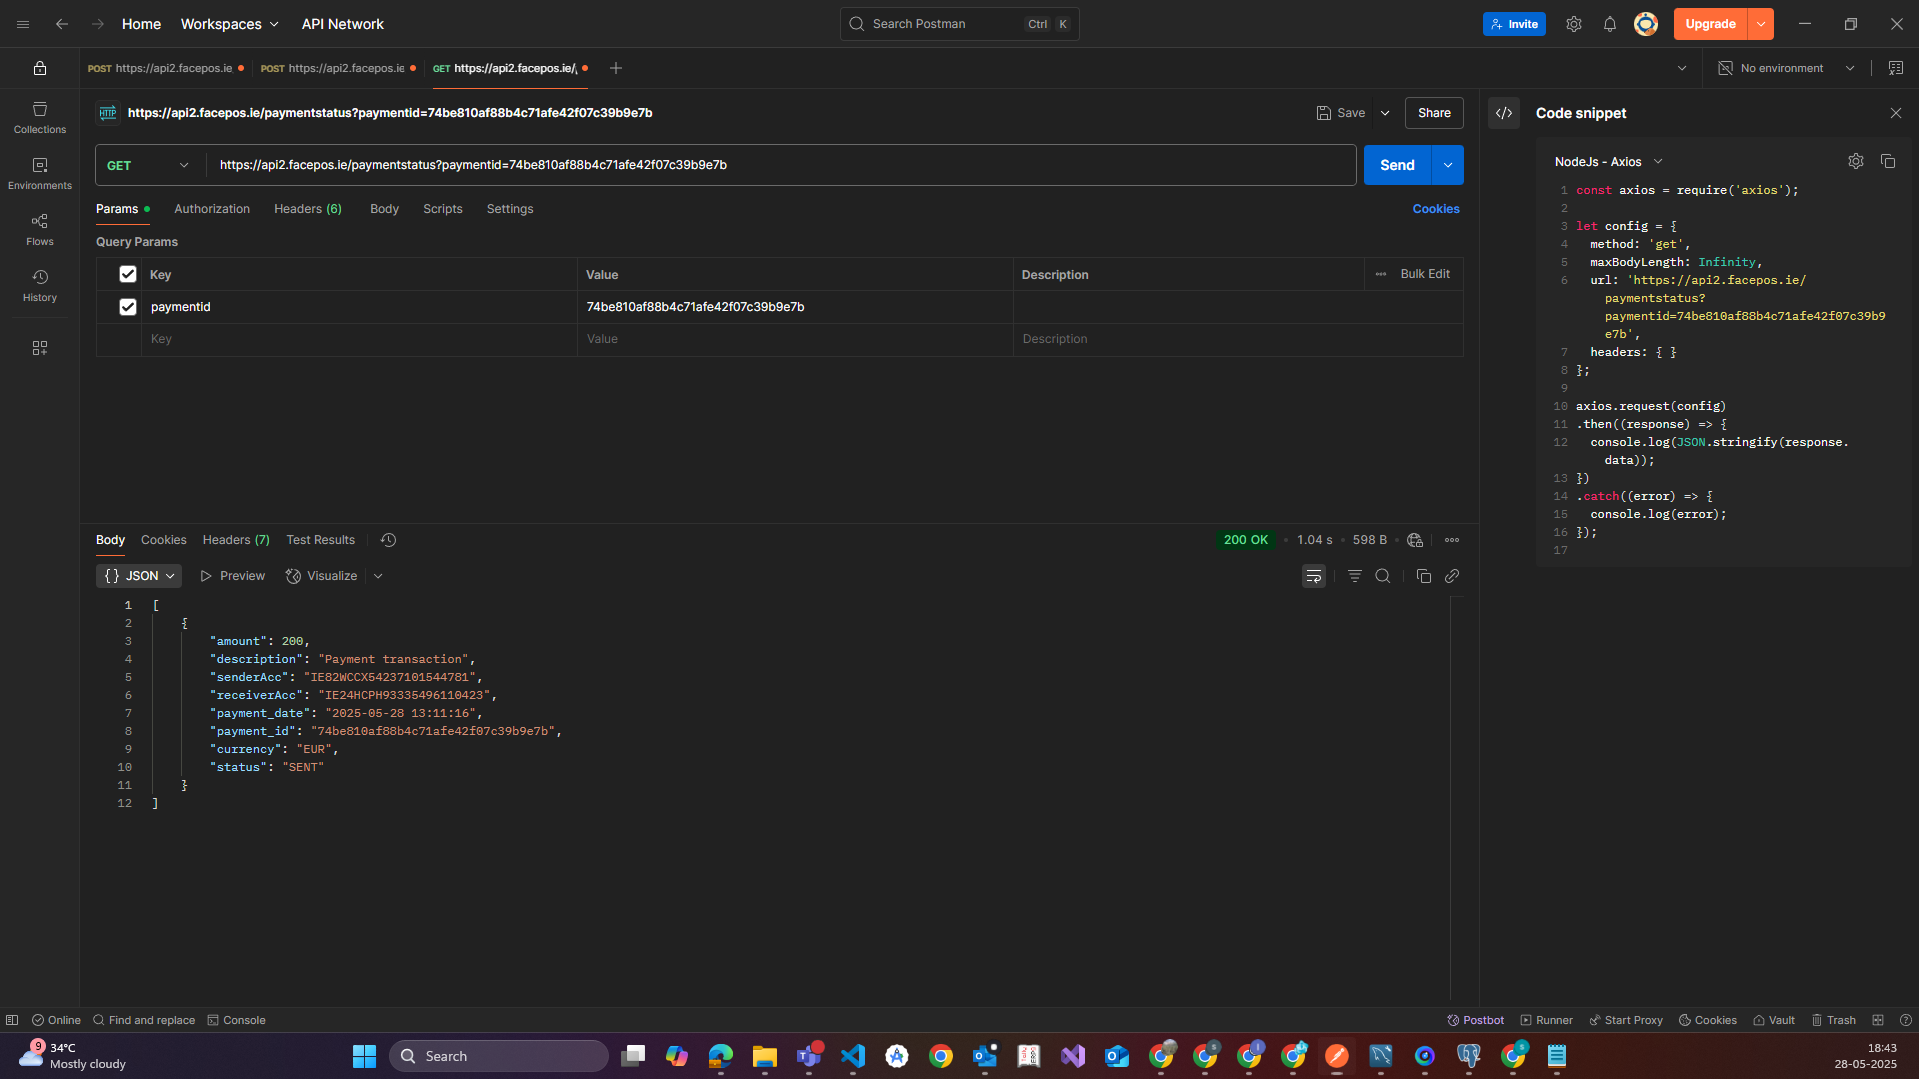Switch to the Authorization tab
The height and width of the screenshot is (1079, 1919).
click(x=212, y=209)
